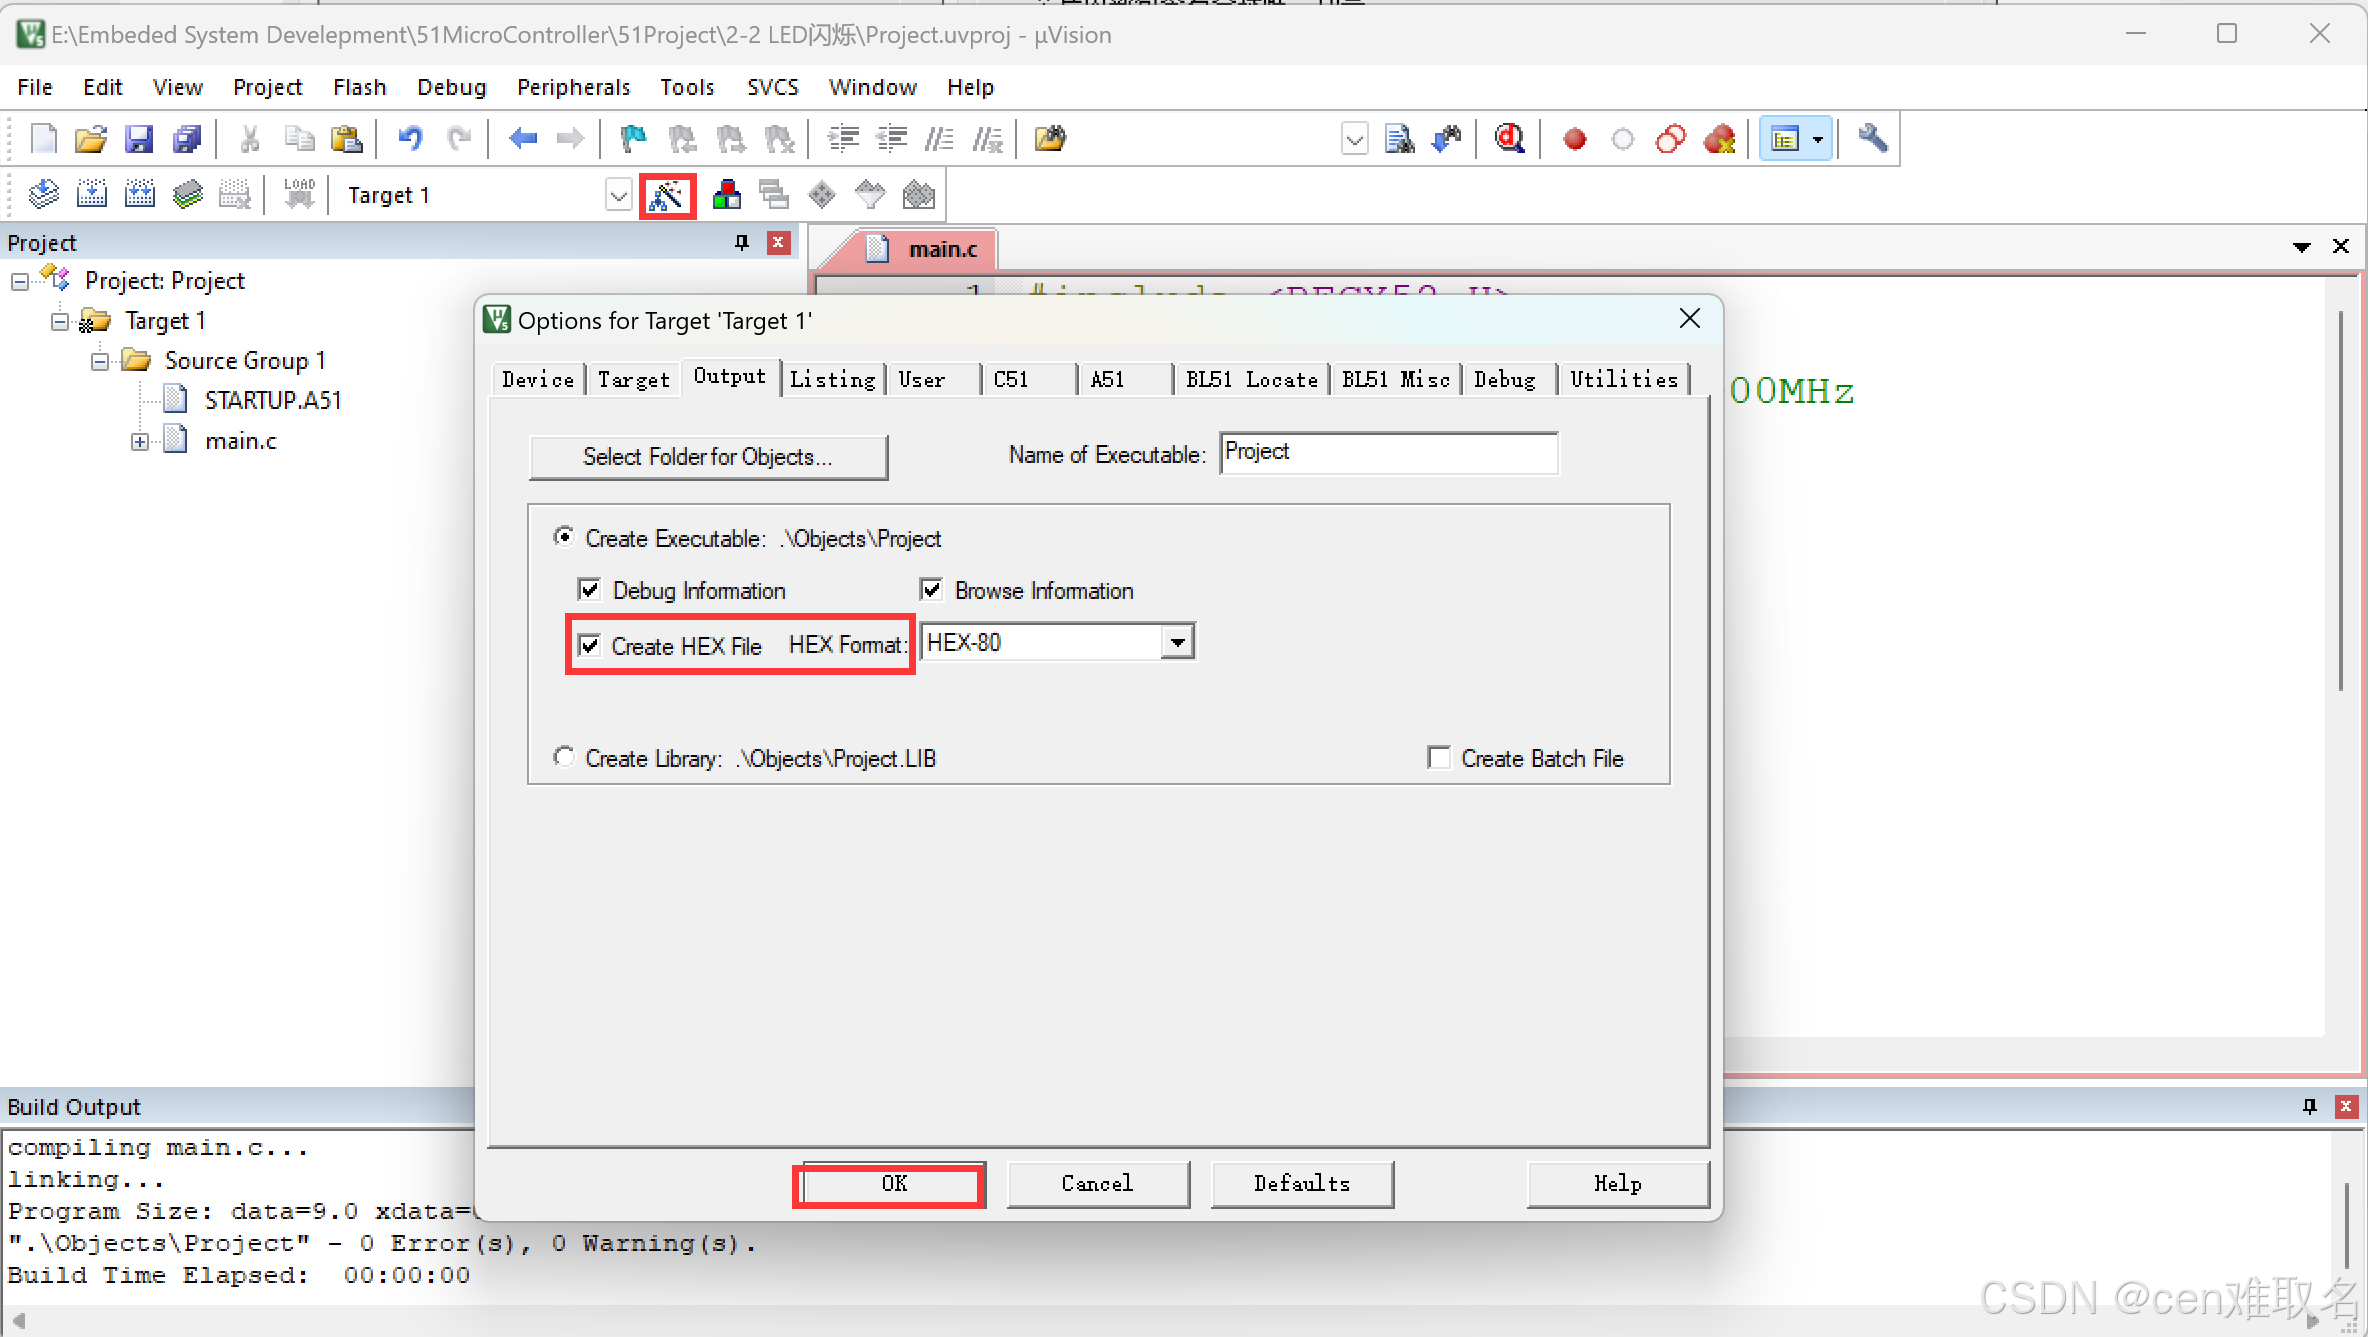The width and height of the screenshot is (2368, 1337).
Task: Click the Options for Target toolbar icon
Action: click(667, 195)
